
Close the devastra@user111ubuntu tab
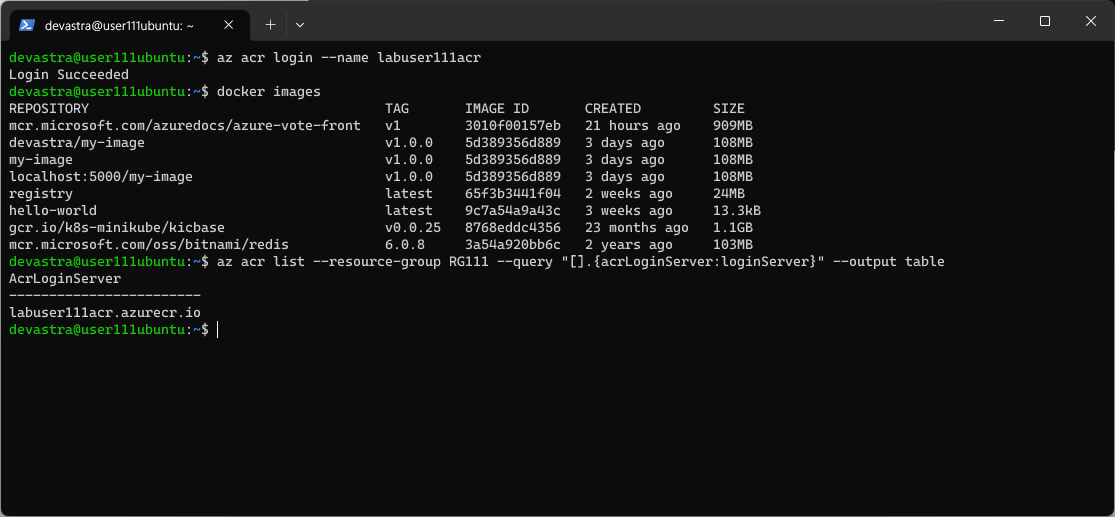(x=228, y=25)
